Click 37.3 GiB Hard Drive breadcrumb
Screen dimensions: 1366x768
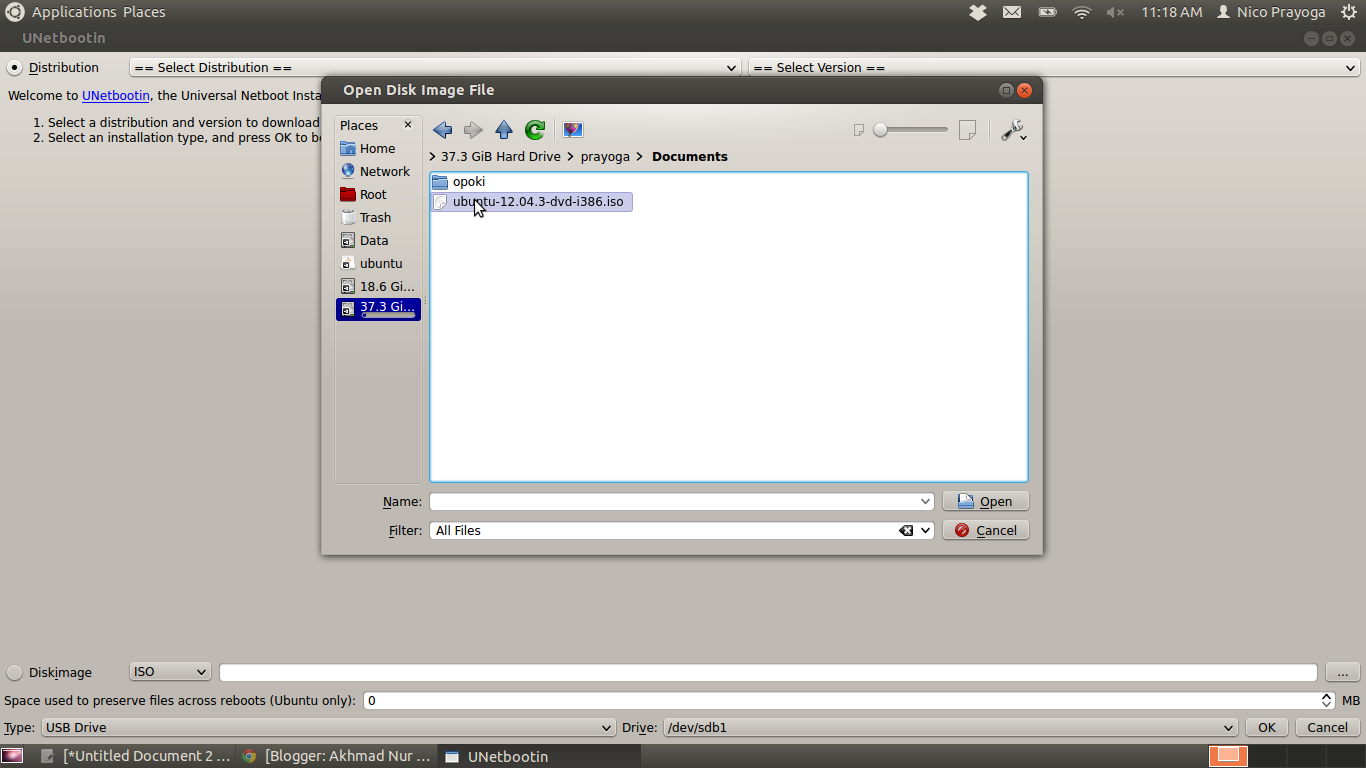501,157
